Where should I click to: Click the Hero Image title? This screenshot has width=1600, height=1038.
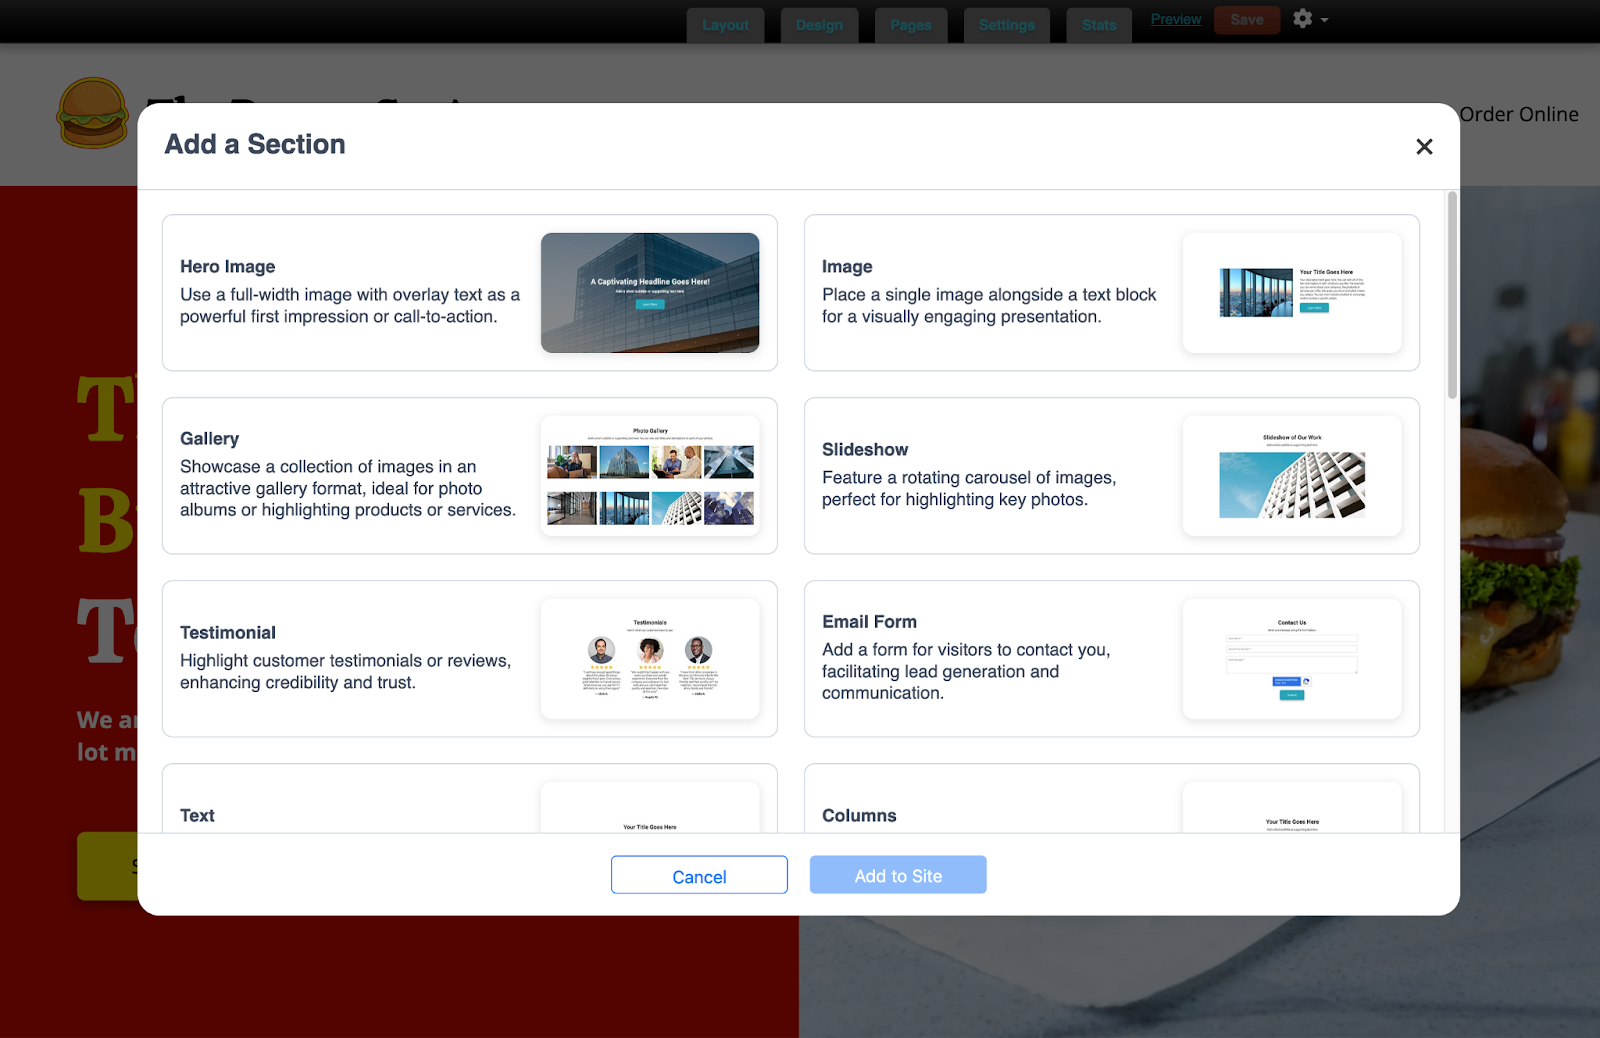(227, 267)
